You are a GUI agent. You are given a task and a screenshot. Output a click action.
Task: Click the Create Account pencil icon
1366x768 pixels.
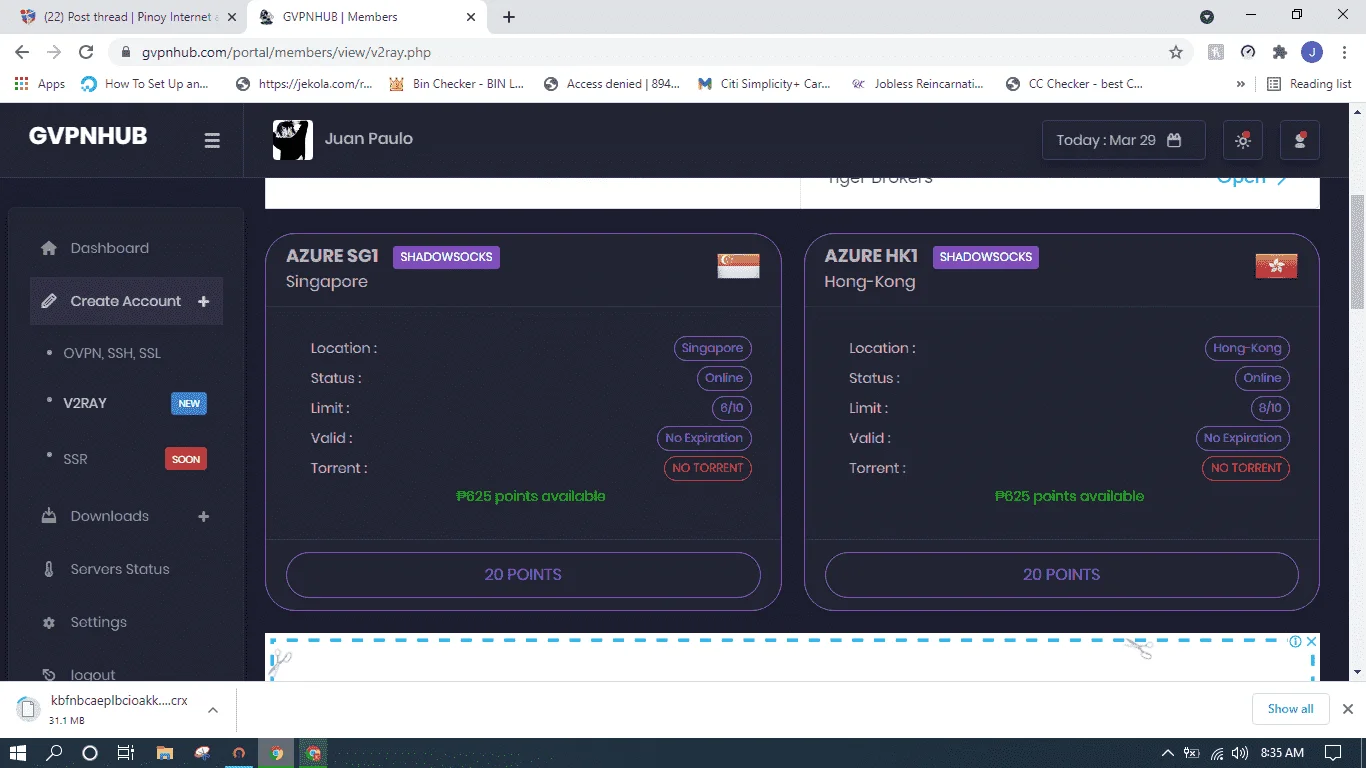49,301
